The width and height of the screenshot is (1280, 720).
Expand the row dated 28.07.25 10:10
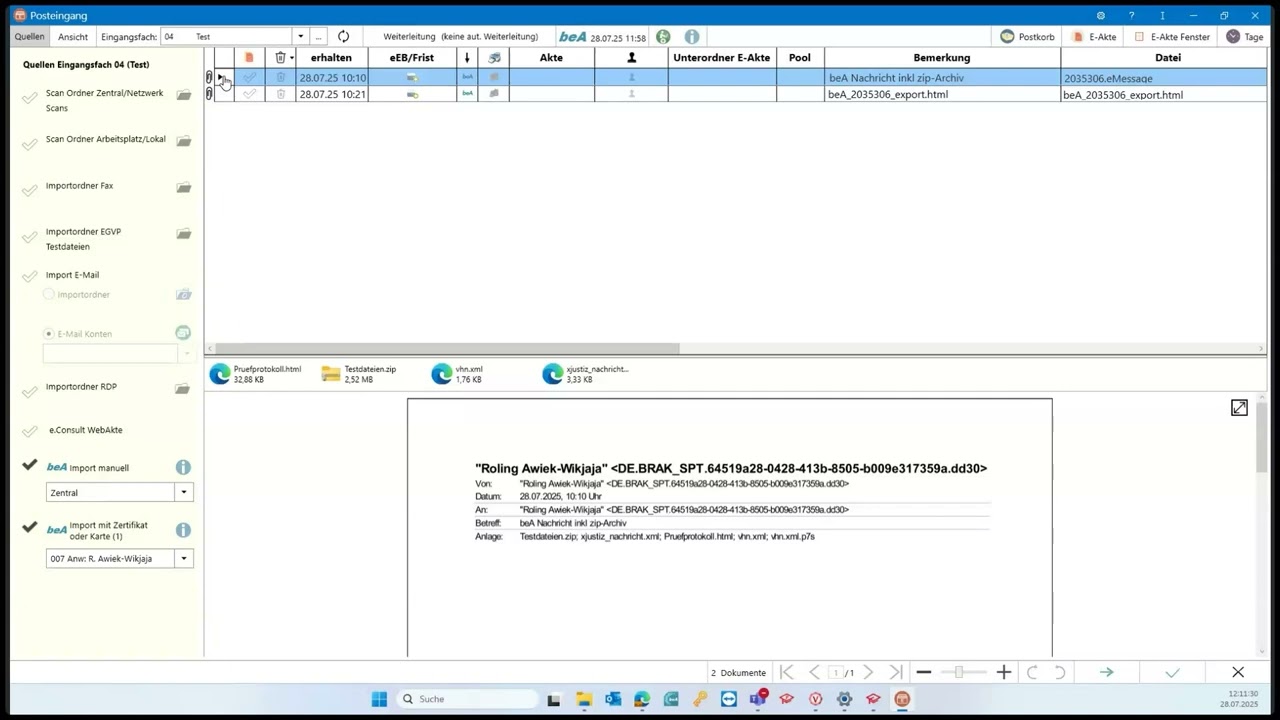coord(221,77)
